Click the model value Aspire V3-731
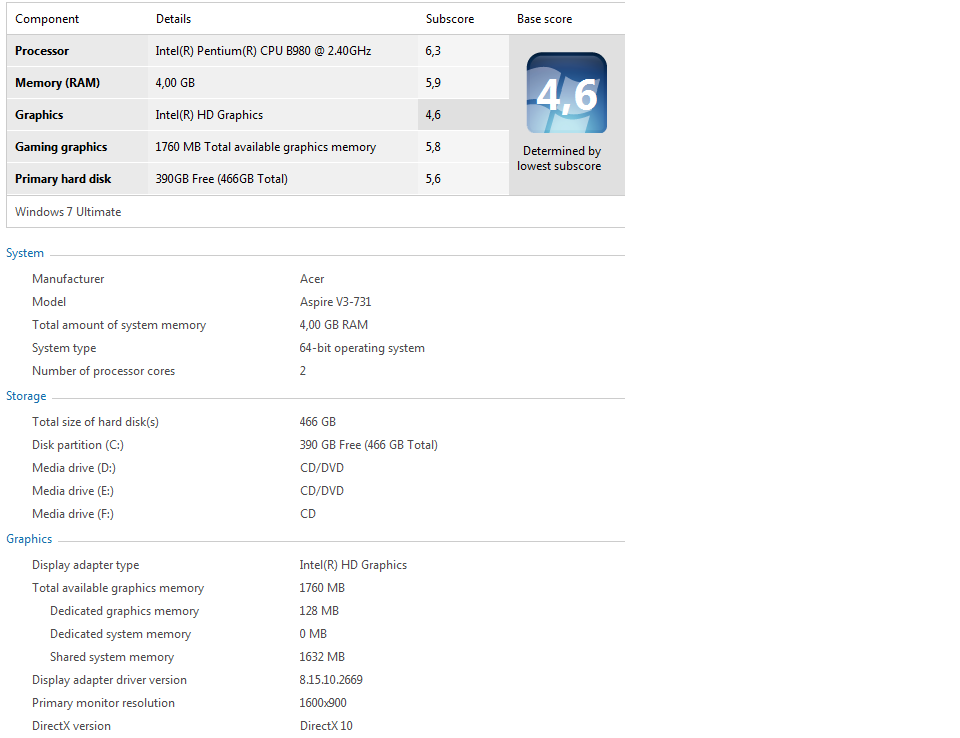Image resolution: width=960 pixels, height=738 pixels. tap(336, 302)
